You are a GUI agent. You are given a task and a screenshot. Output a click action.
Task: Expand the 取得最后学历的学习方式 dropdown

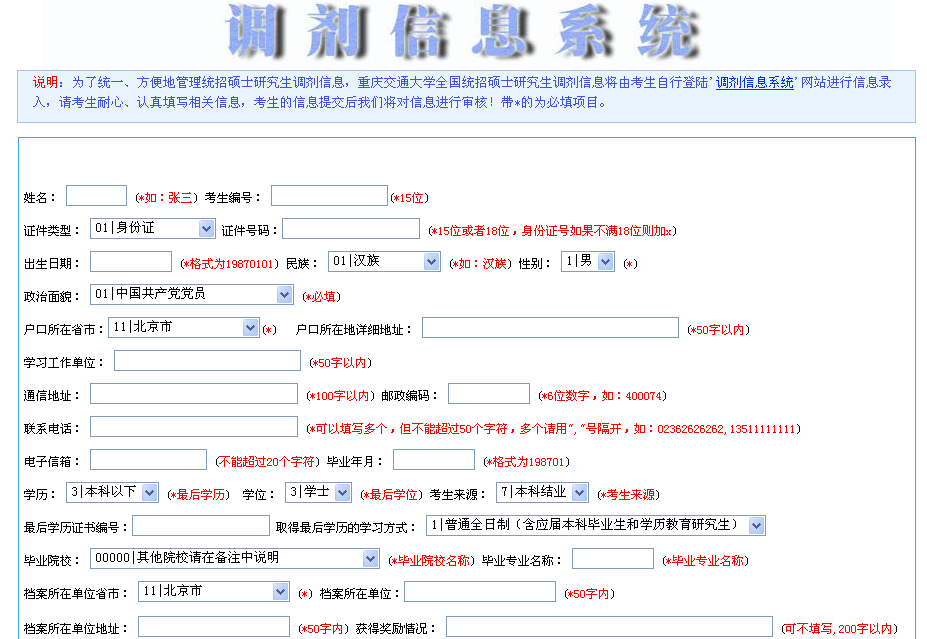point(596,526)
